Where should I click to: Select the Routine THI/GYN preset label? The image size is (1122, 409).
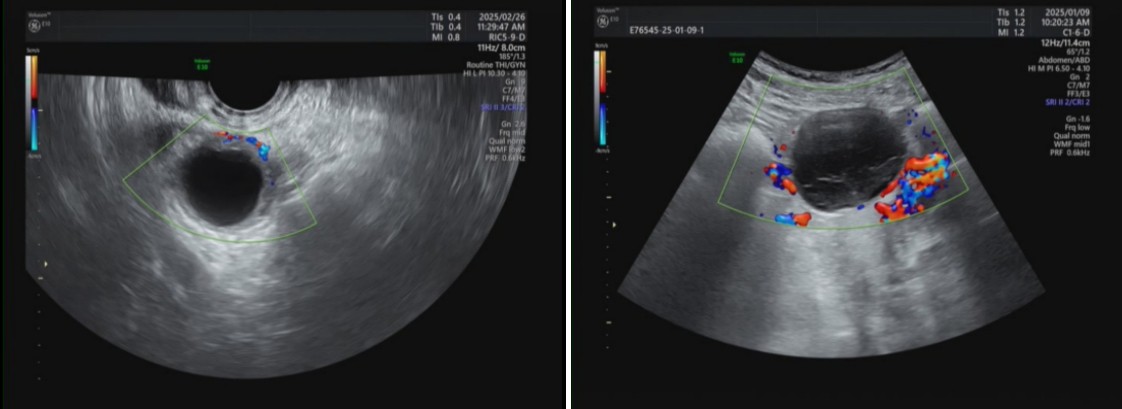[496, 64]
